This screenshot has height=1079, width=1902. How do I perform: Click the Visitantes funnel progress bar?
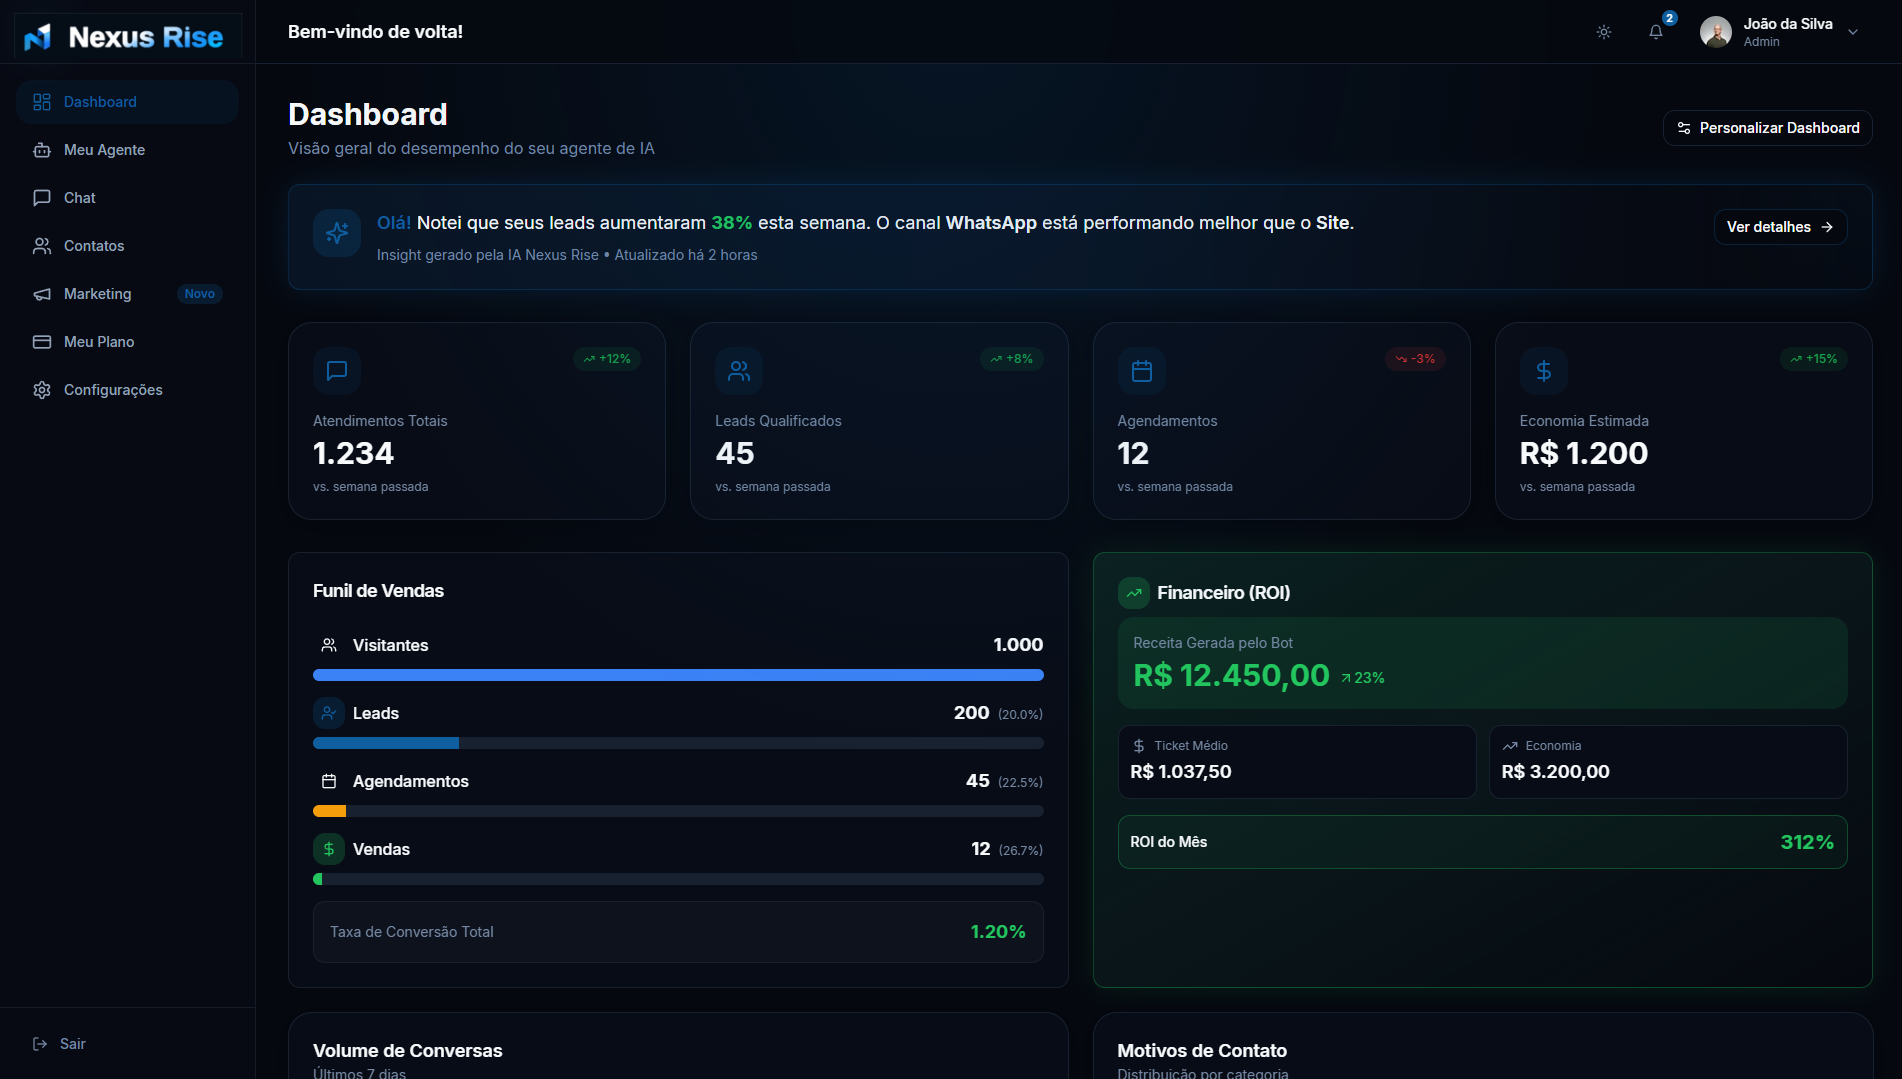click(678, 675)
